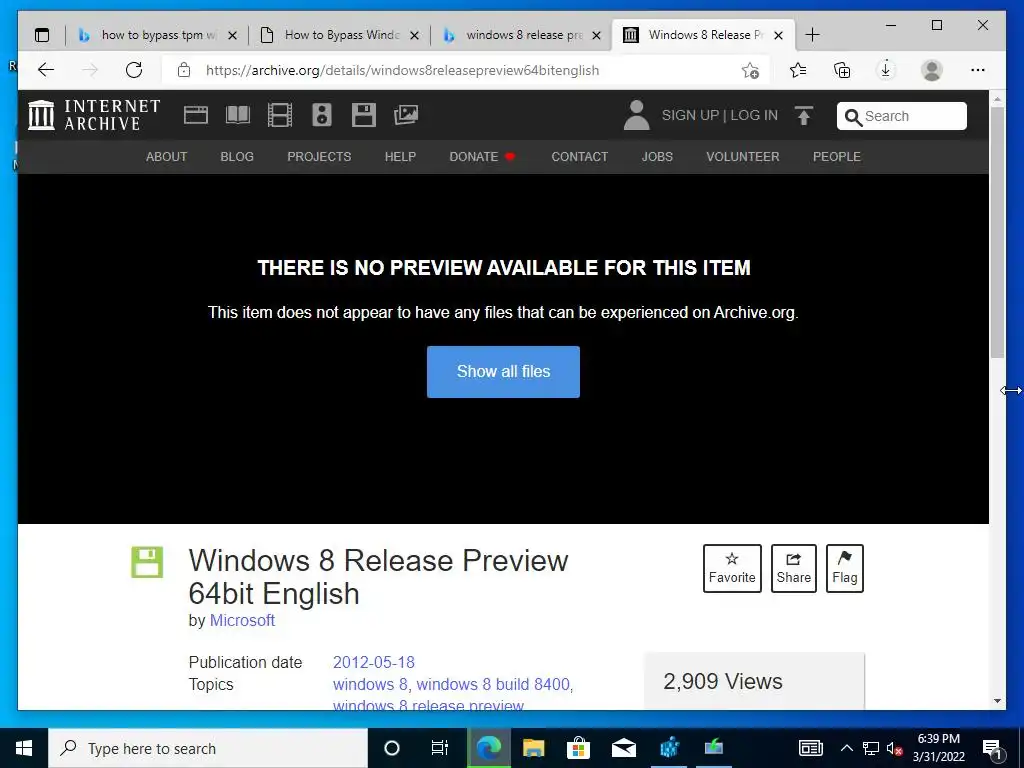The width and height of the screenshot is (1024, 768).
Task: Open File Explorer from taskbar
Action: pos(534,748)
